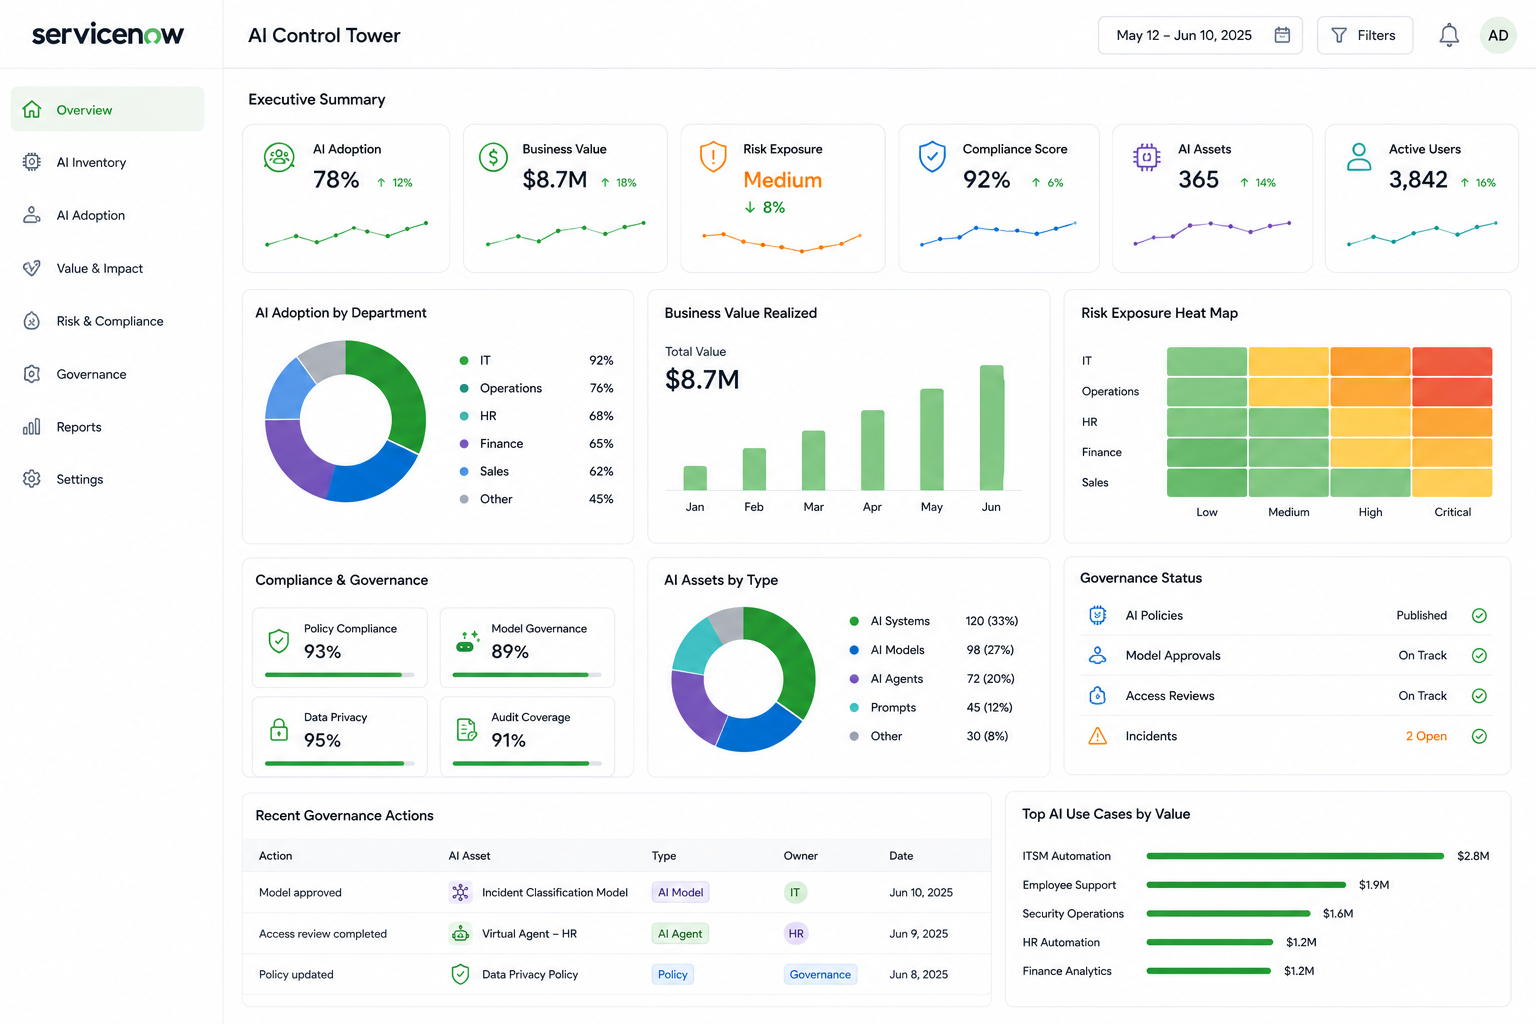This screenshot has width=1536, height=1024.
Task: Click the Business Value dollar icon
Action: [493, 157]
